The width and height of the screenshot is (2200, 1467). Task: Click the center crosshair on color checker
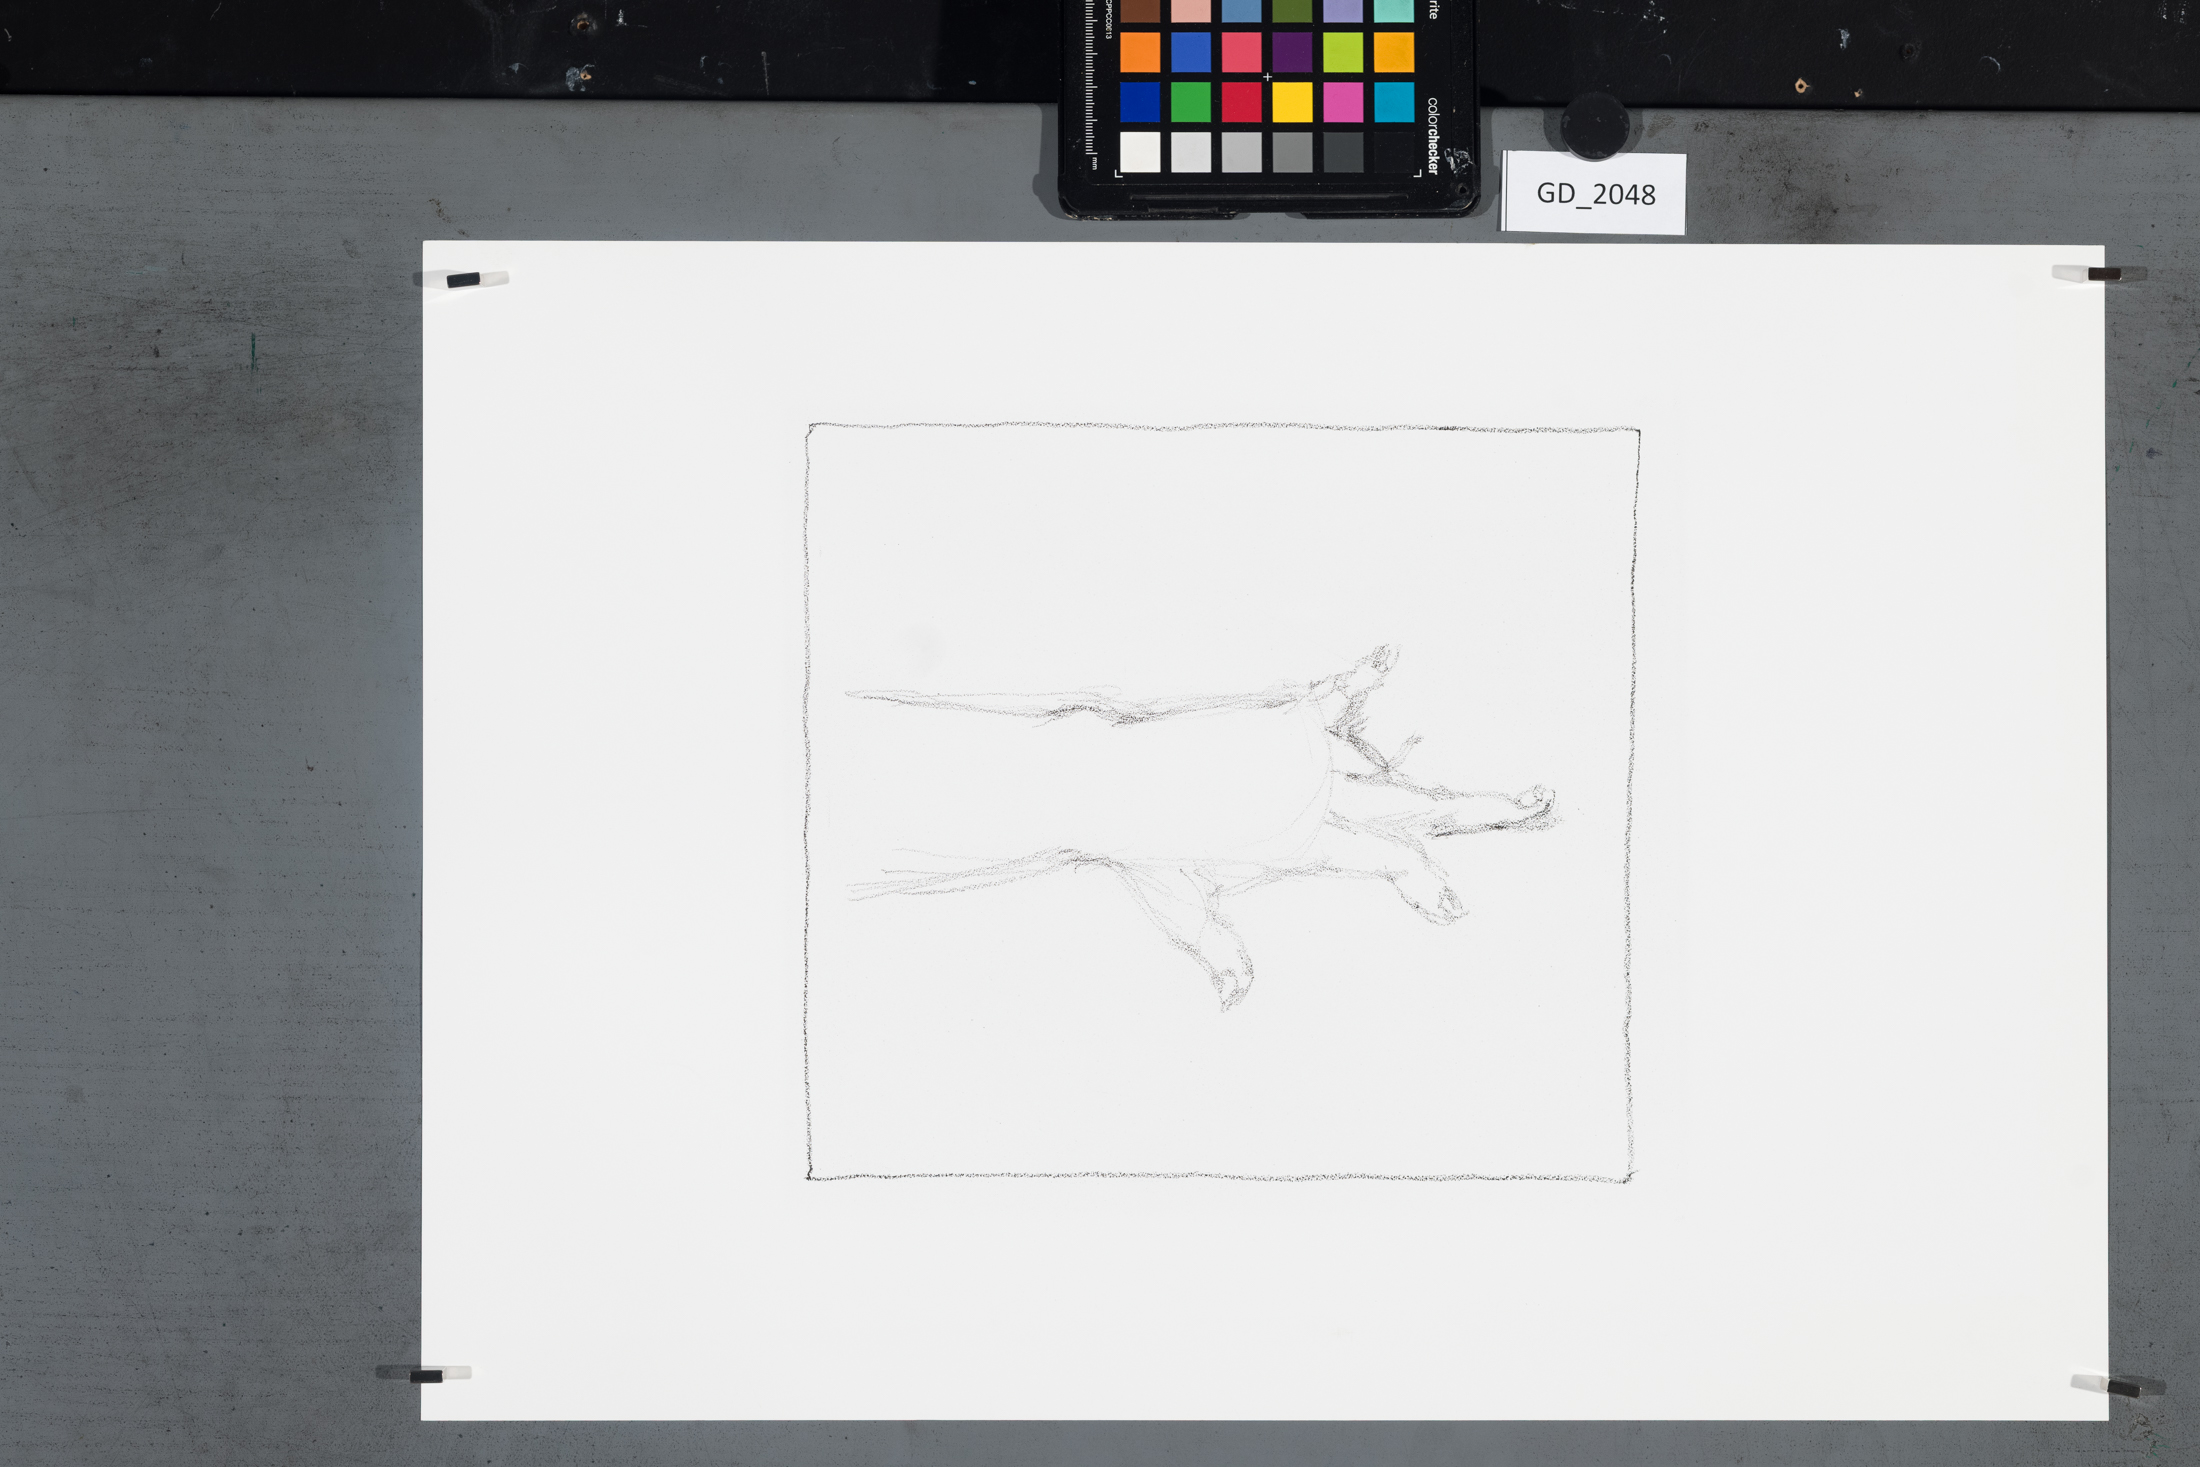(x=1267, y=77)
